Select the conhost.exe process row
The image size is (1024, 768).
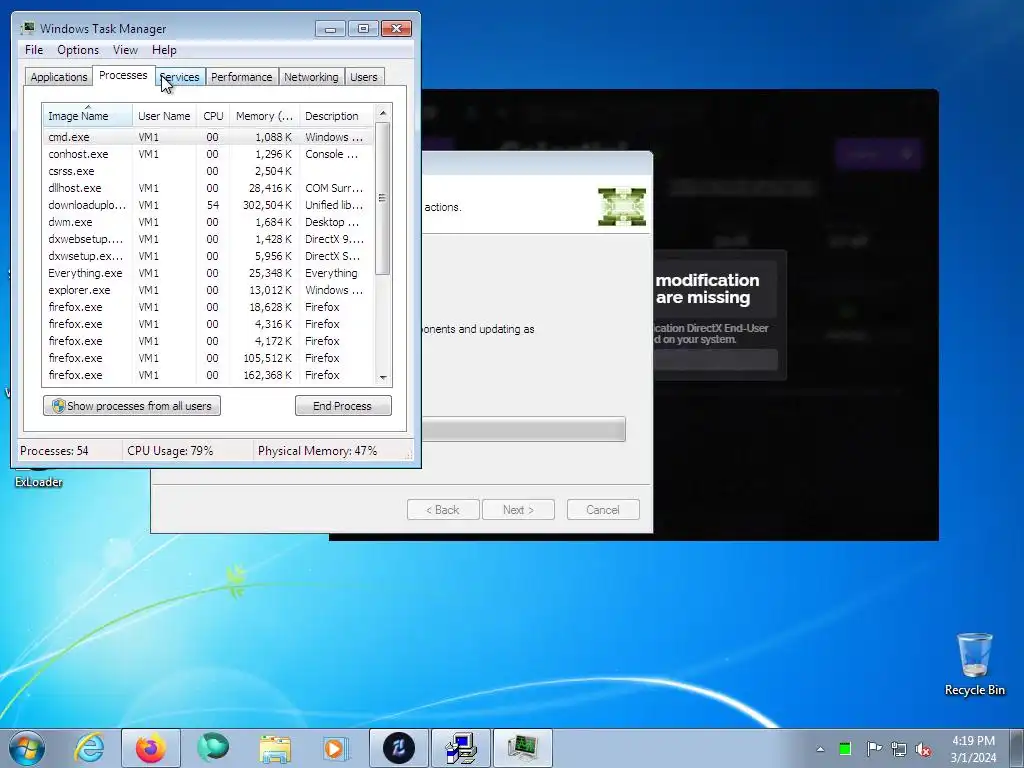(208, 154)
